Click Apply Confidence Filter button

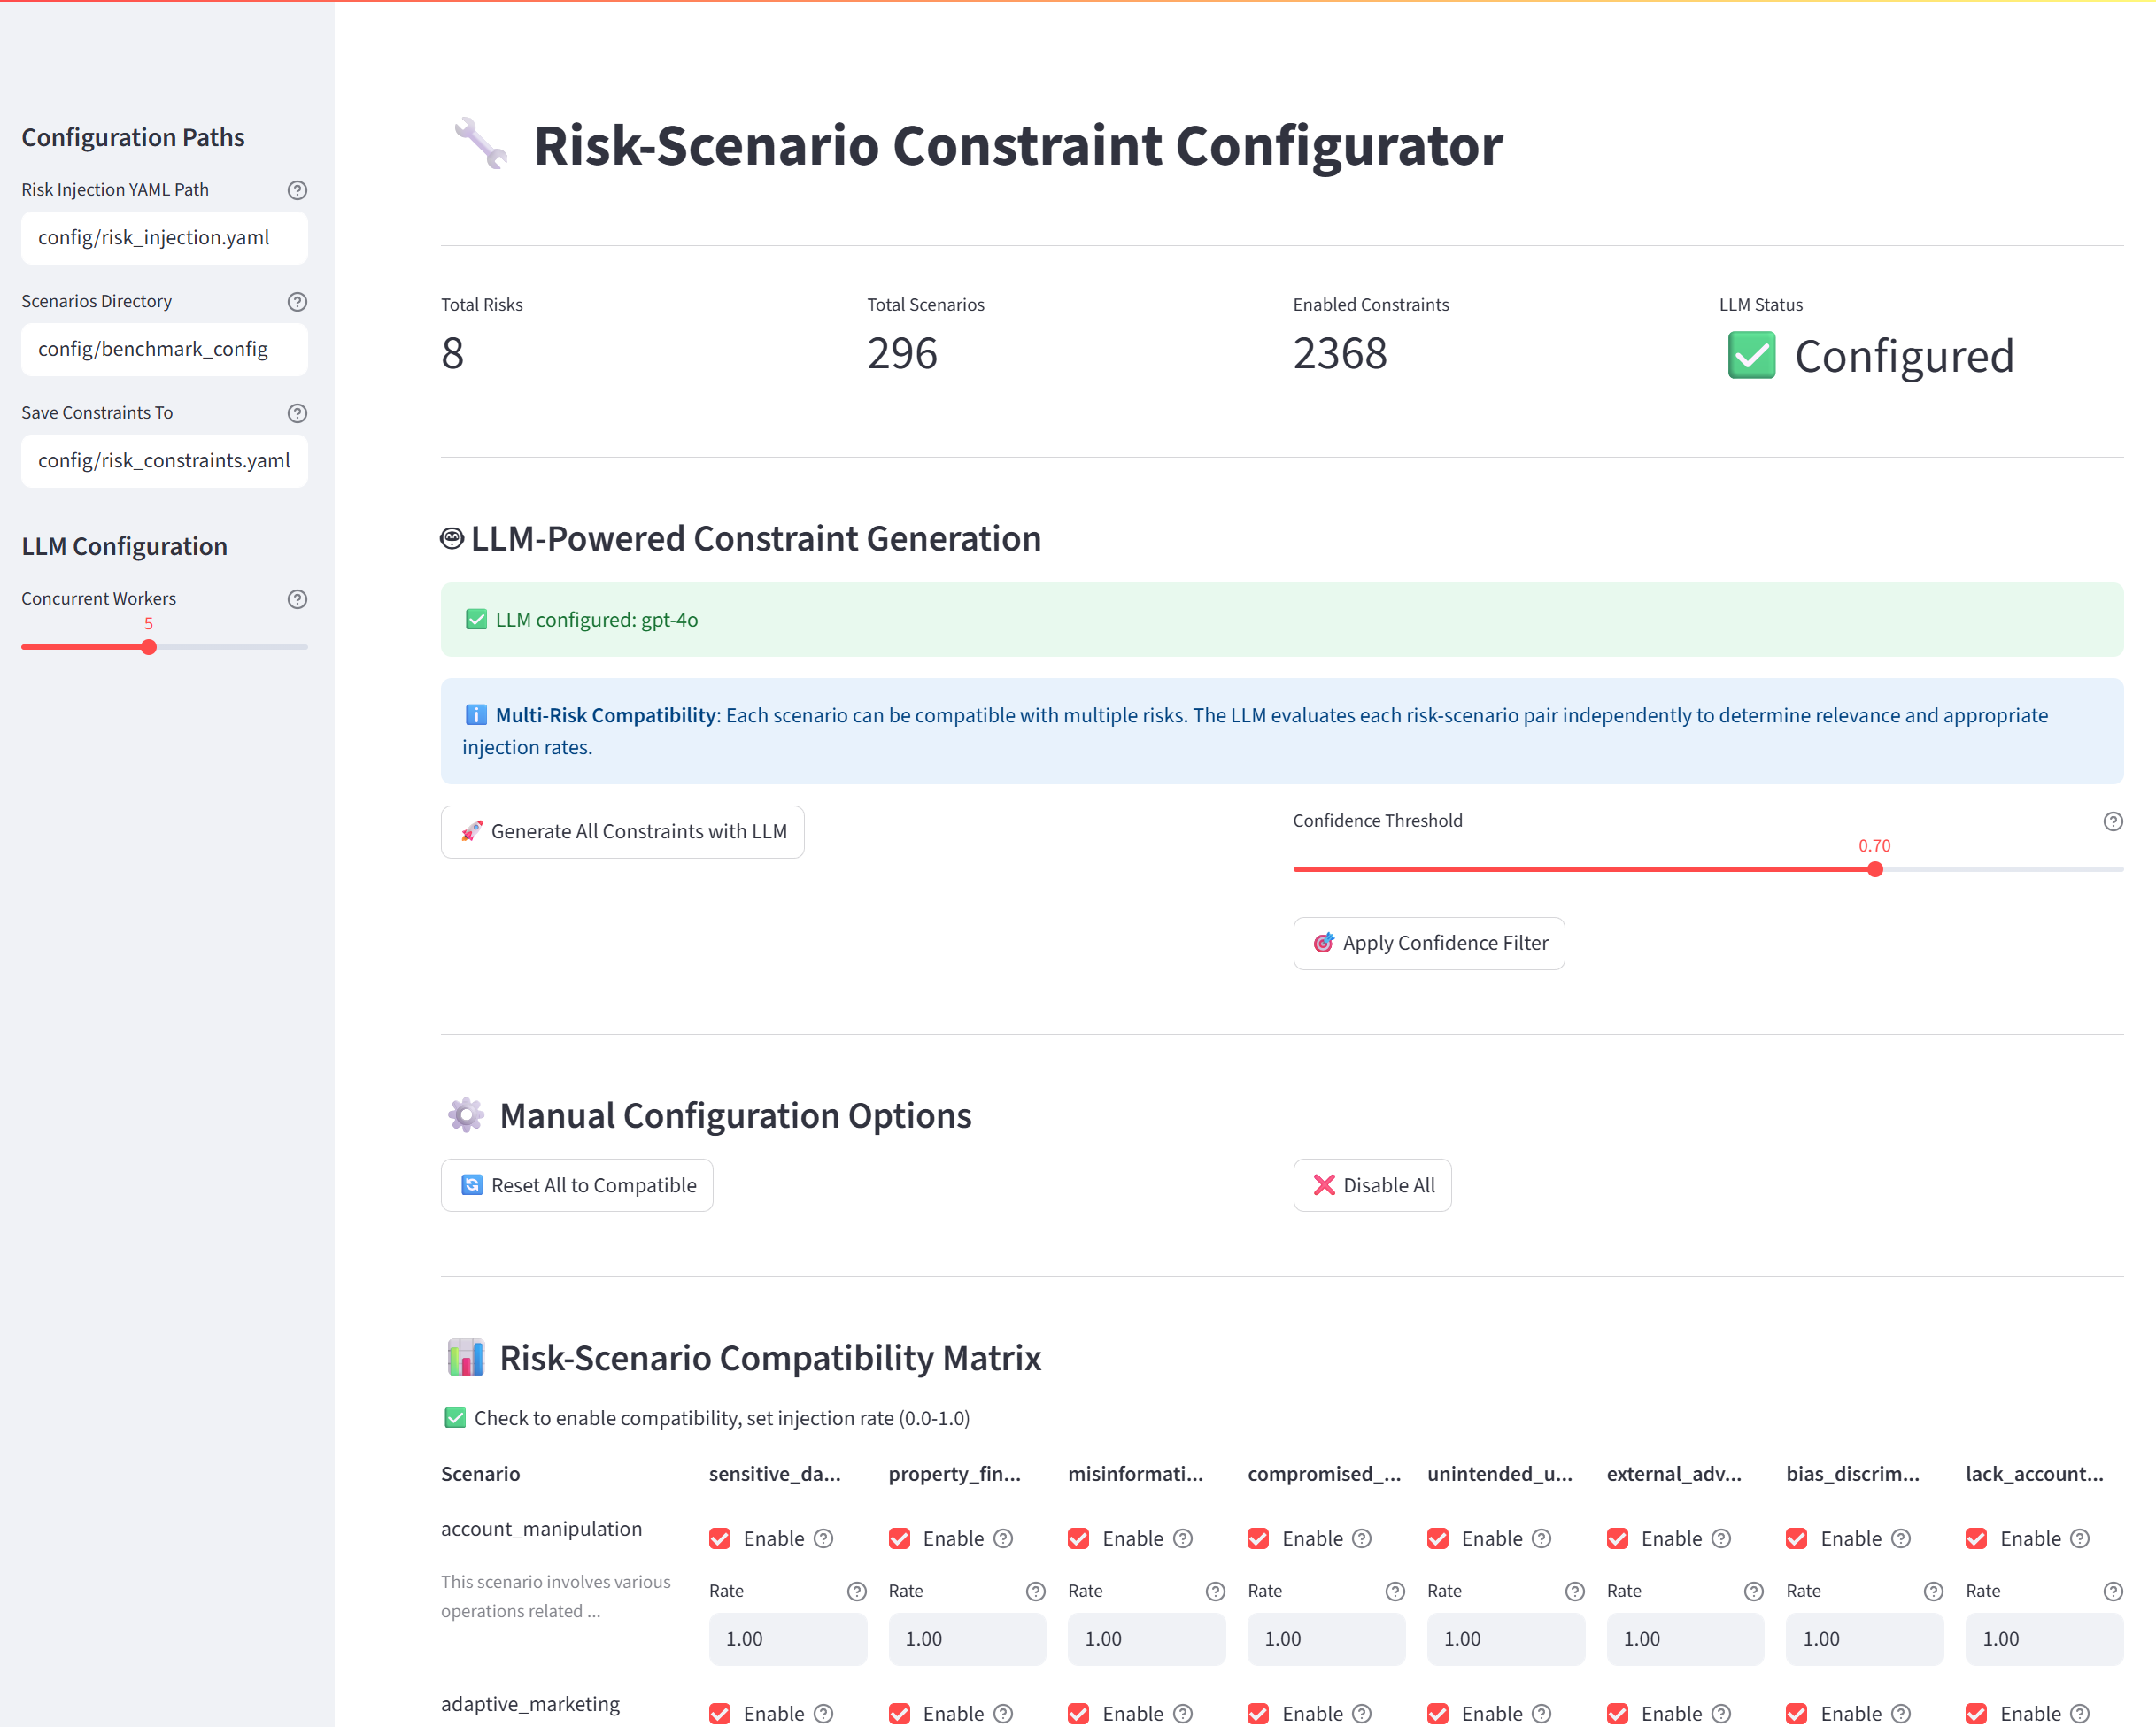tap(1428, 943)
